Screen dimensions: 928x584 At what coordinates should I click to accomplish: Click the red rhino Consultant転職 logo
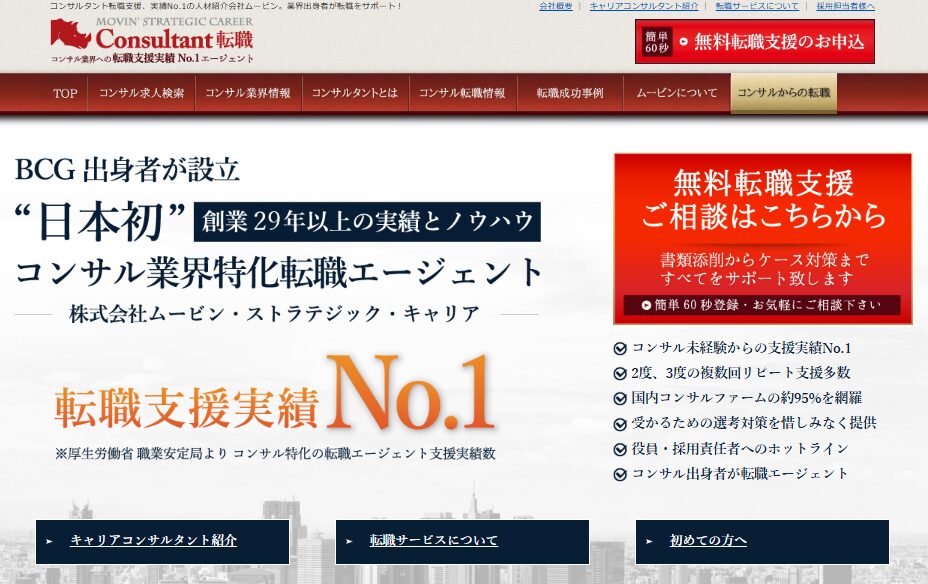pos(152,40)
